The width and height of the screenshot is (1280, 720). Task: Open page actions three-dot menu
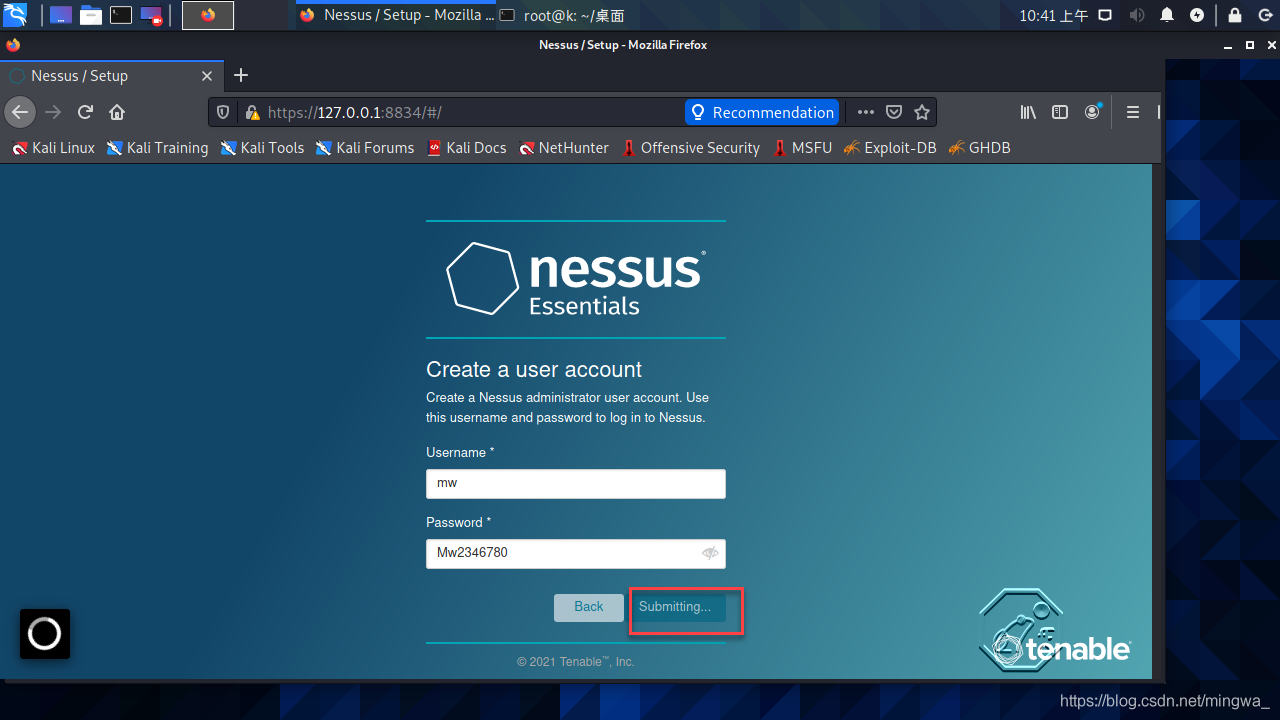[x=865, y=112]
